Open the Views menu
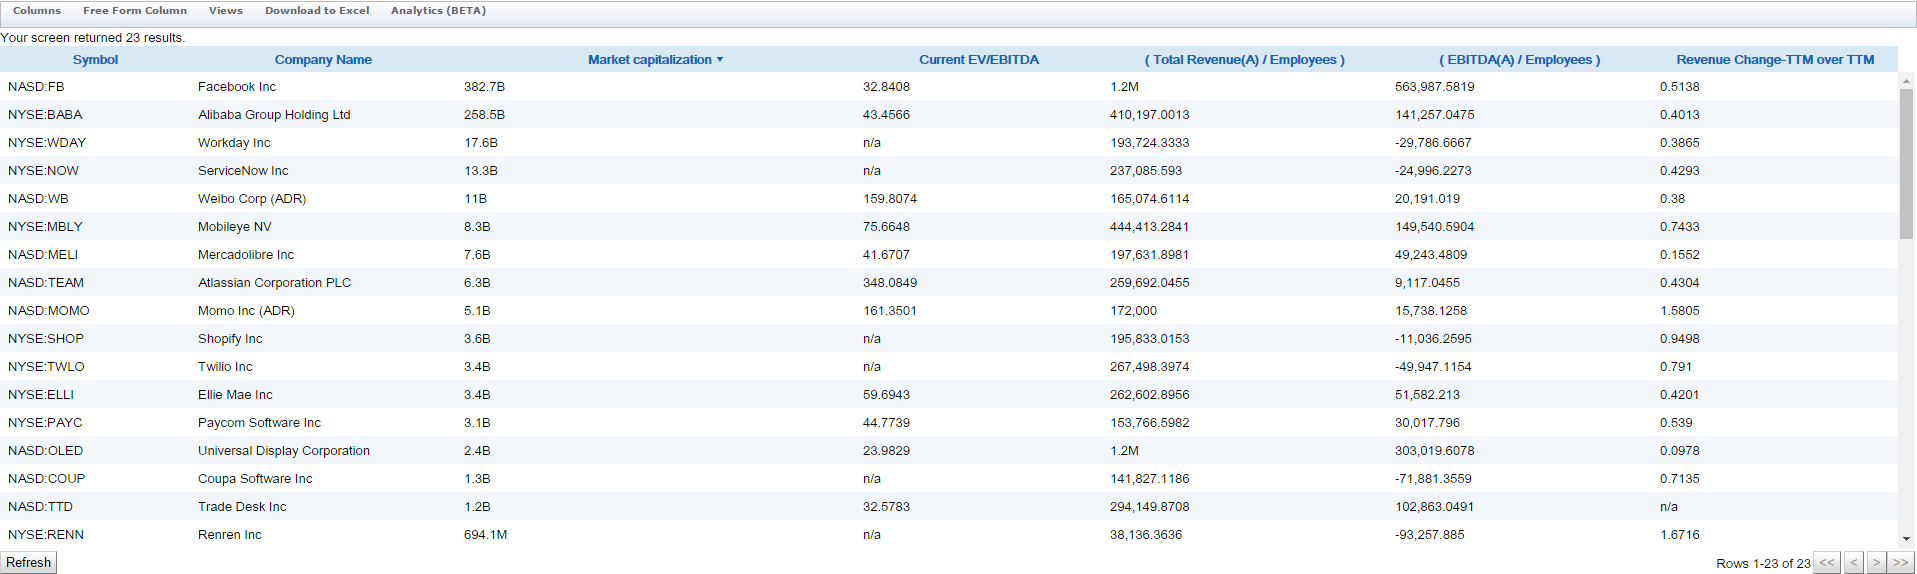1917x574 pixels. coord(226,11)
